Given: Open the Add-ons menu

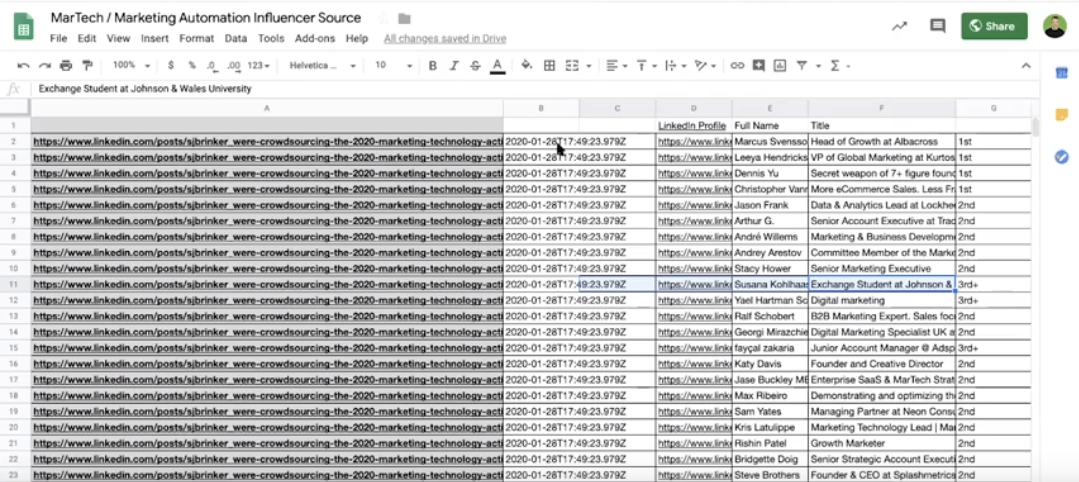Looking at the screenshot, I should (315, 39).
